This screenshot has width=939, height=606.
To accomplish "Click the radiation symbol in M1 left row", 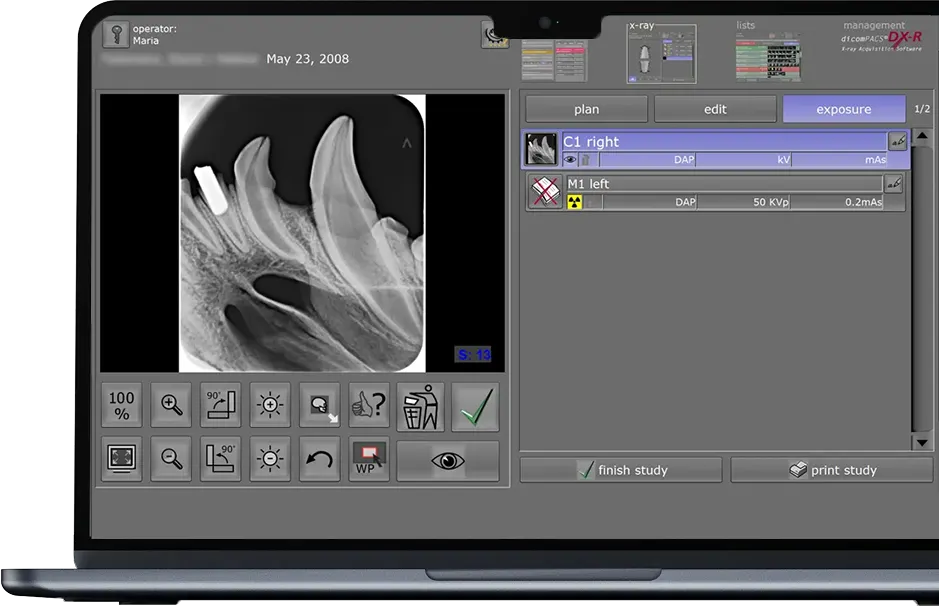I will (x=574, y=202).
